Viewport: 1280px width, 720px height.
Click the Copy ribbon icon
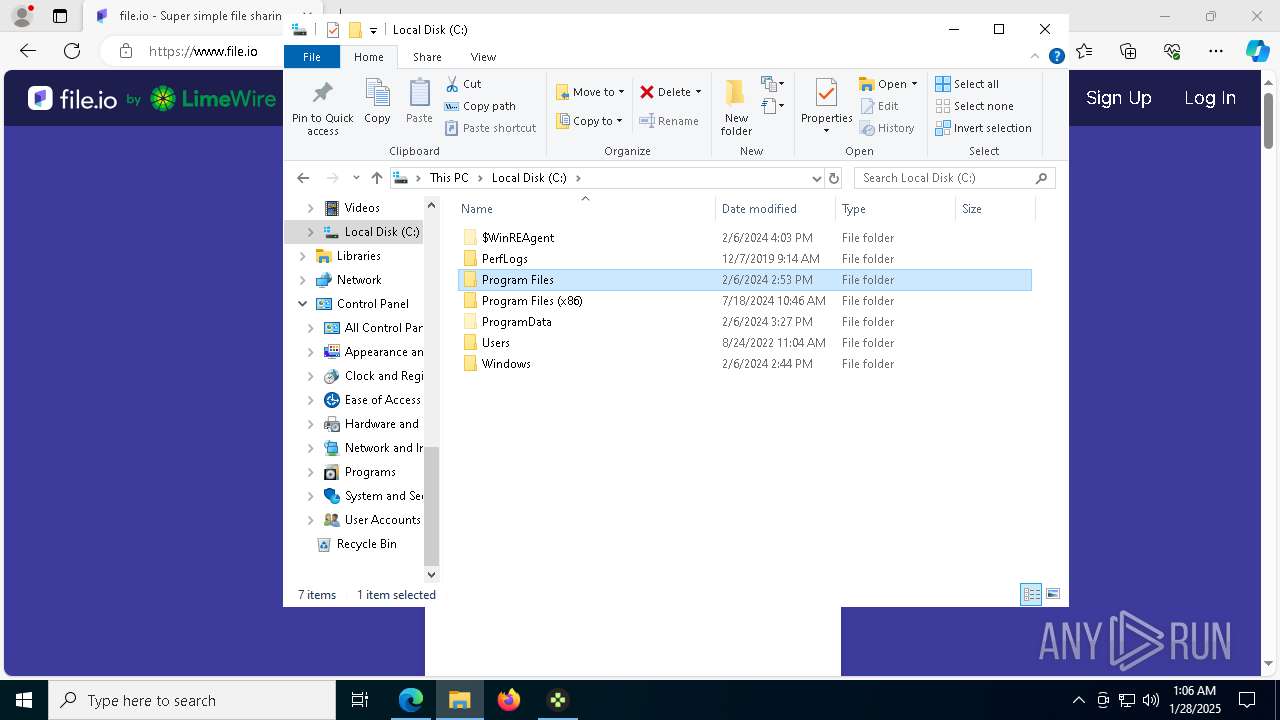(x=377, y=101)
